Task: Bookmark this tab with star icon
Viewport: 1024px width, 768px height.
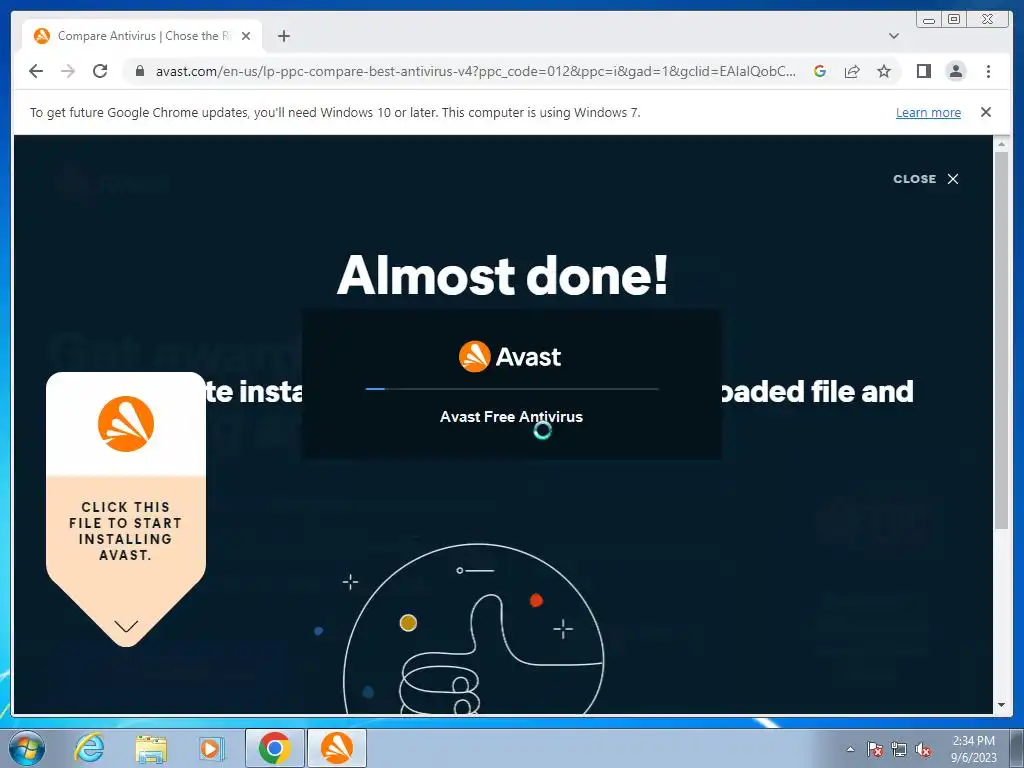Action: tap(884, 71)
